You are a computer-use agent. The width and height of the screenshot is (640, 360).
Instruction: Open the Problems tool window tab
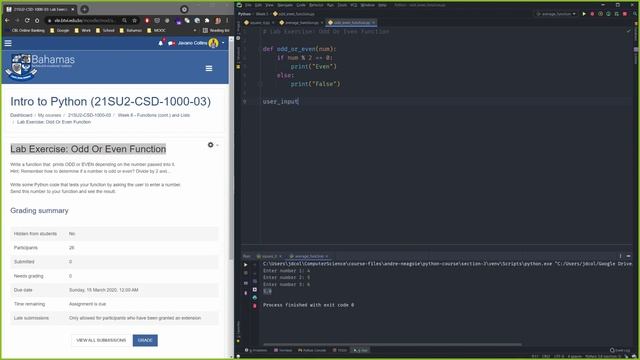coord(256,350)
